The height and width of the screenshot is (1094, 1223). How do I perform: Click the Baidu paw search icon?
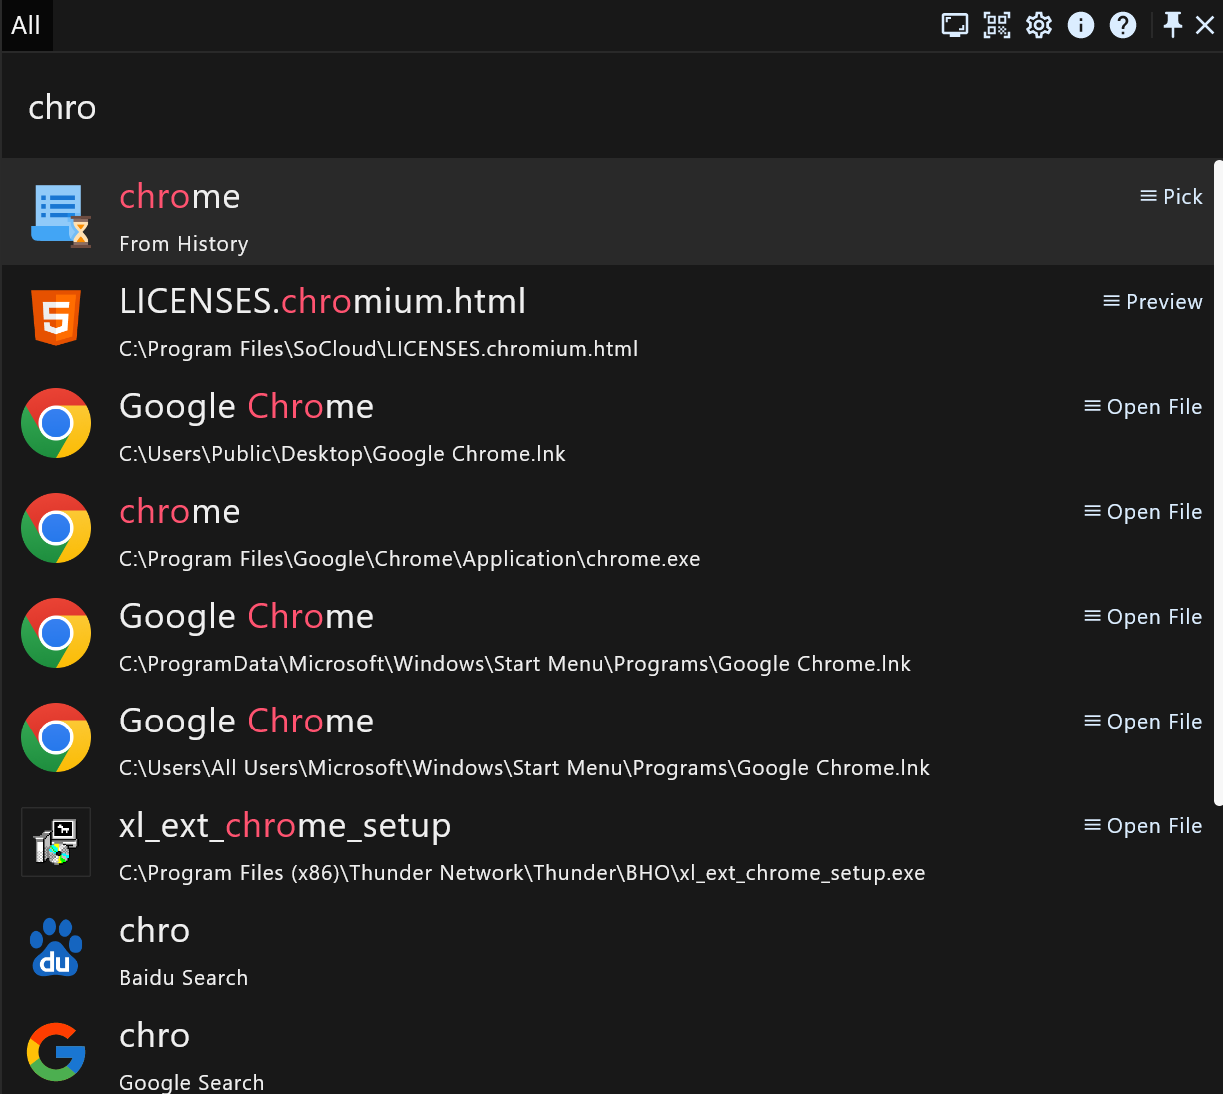(x=56, y=948)
